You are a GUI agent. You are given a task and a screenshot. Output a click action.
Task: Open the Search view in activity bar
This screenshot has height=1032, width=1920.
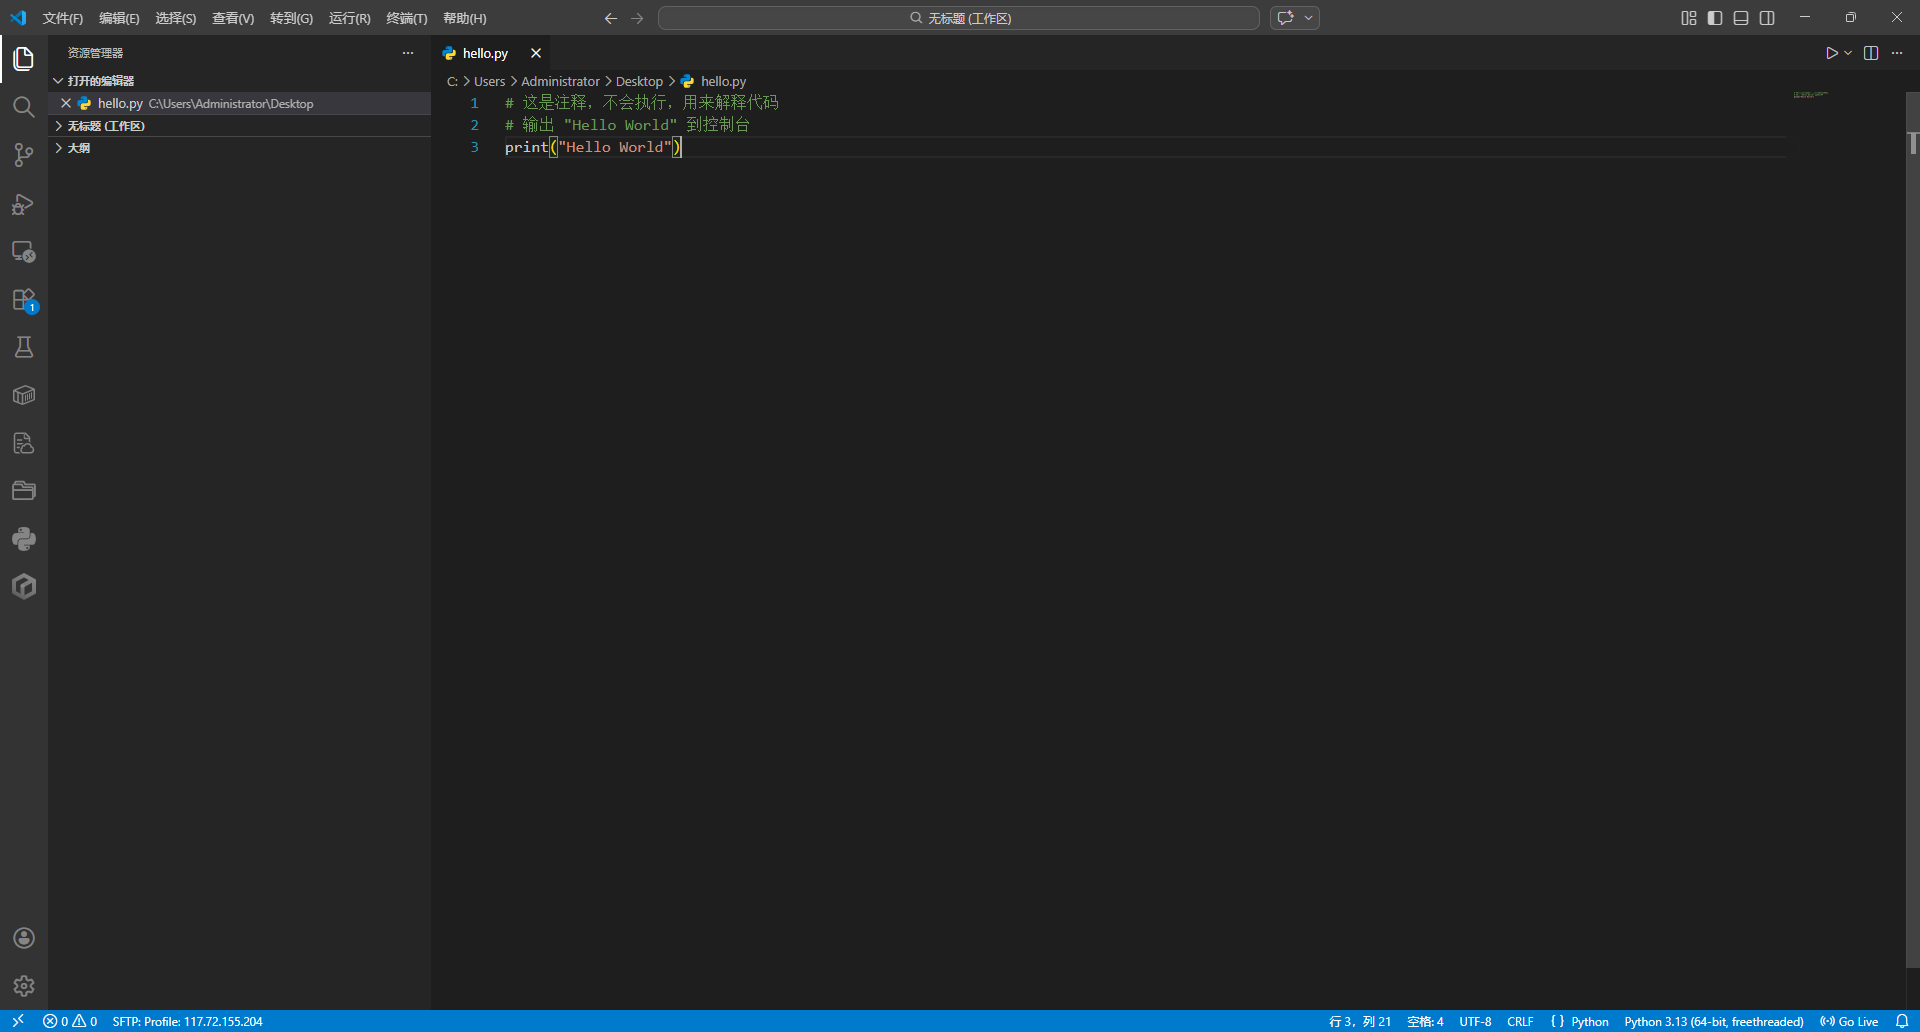coord(24,107)
